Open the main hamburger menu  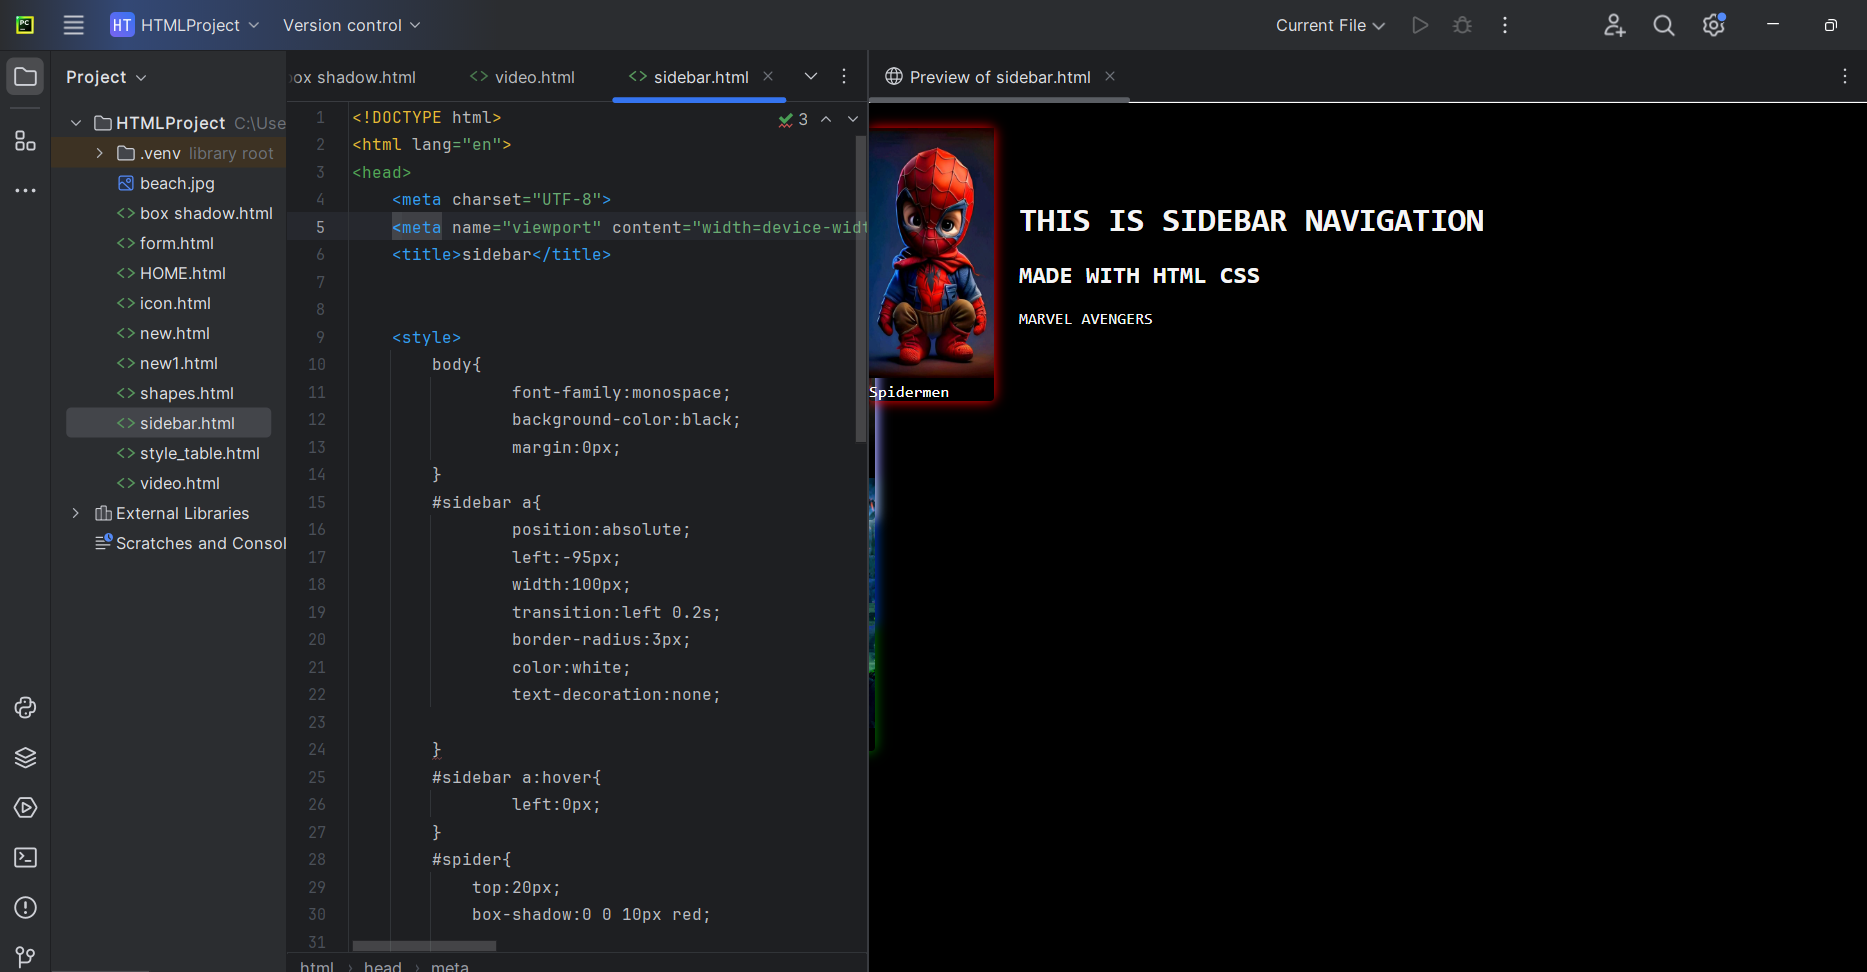[74, 25]
